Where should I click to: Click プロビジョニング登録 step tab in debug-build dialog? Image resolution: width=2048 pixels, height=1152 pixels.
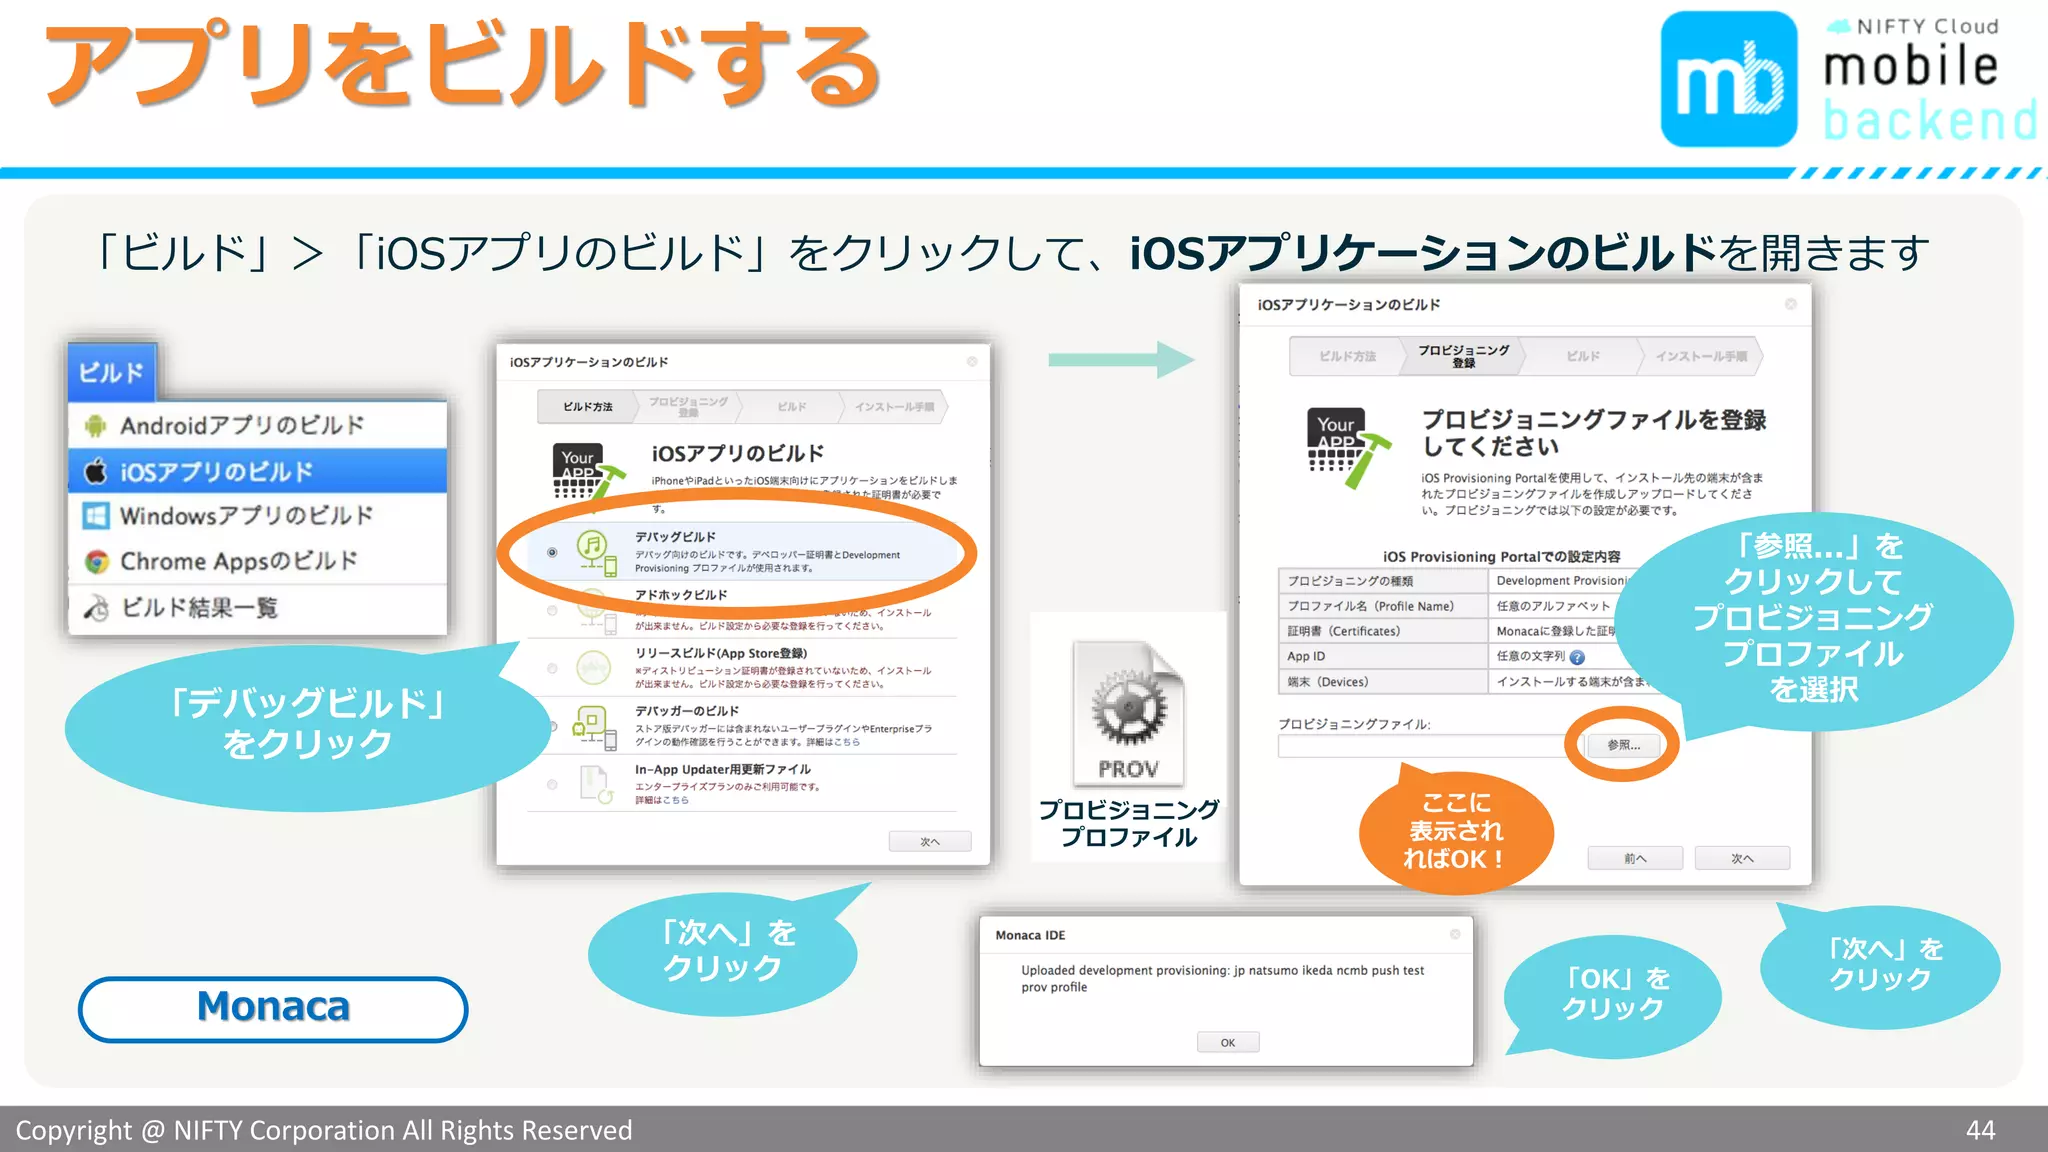(689, 407)
